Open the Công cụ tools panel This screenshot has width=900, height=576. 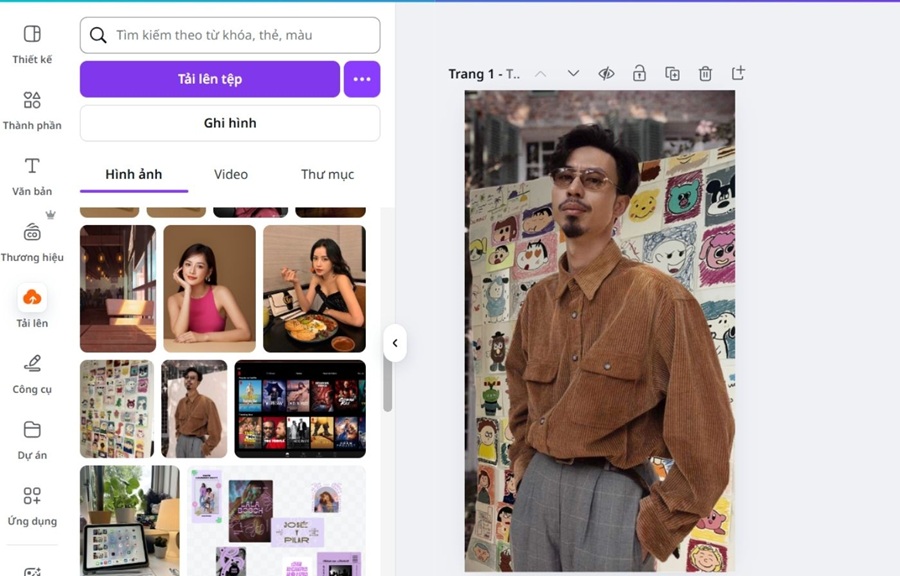point(32,374)
